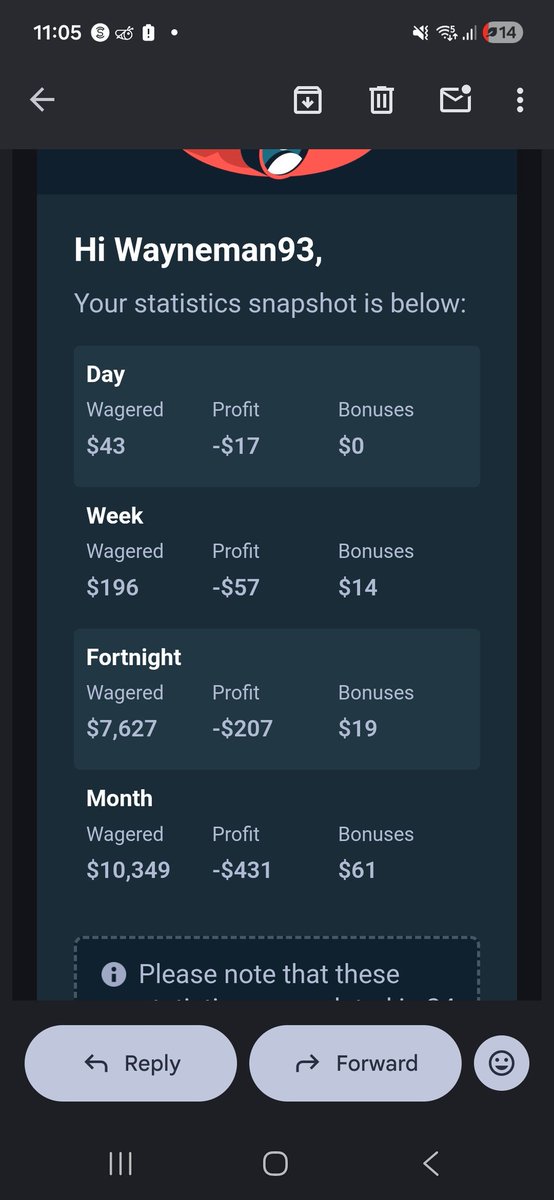Archive this email with the box icon
Screen dimensions: 554x1200
(307, 99)
